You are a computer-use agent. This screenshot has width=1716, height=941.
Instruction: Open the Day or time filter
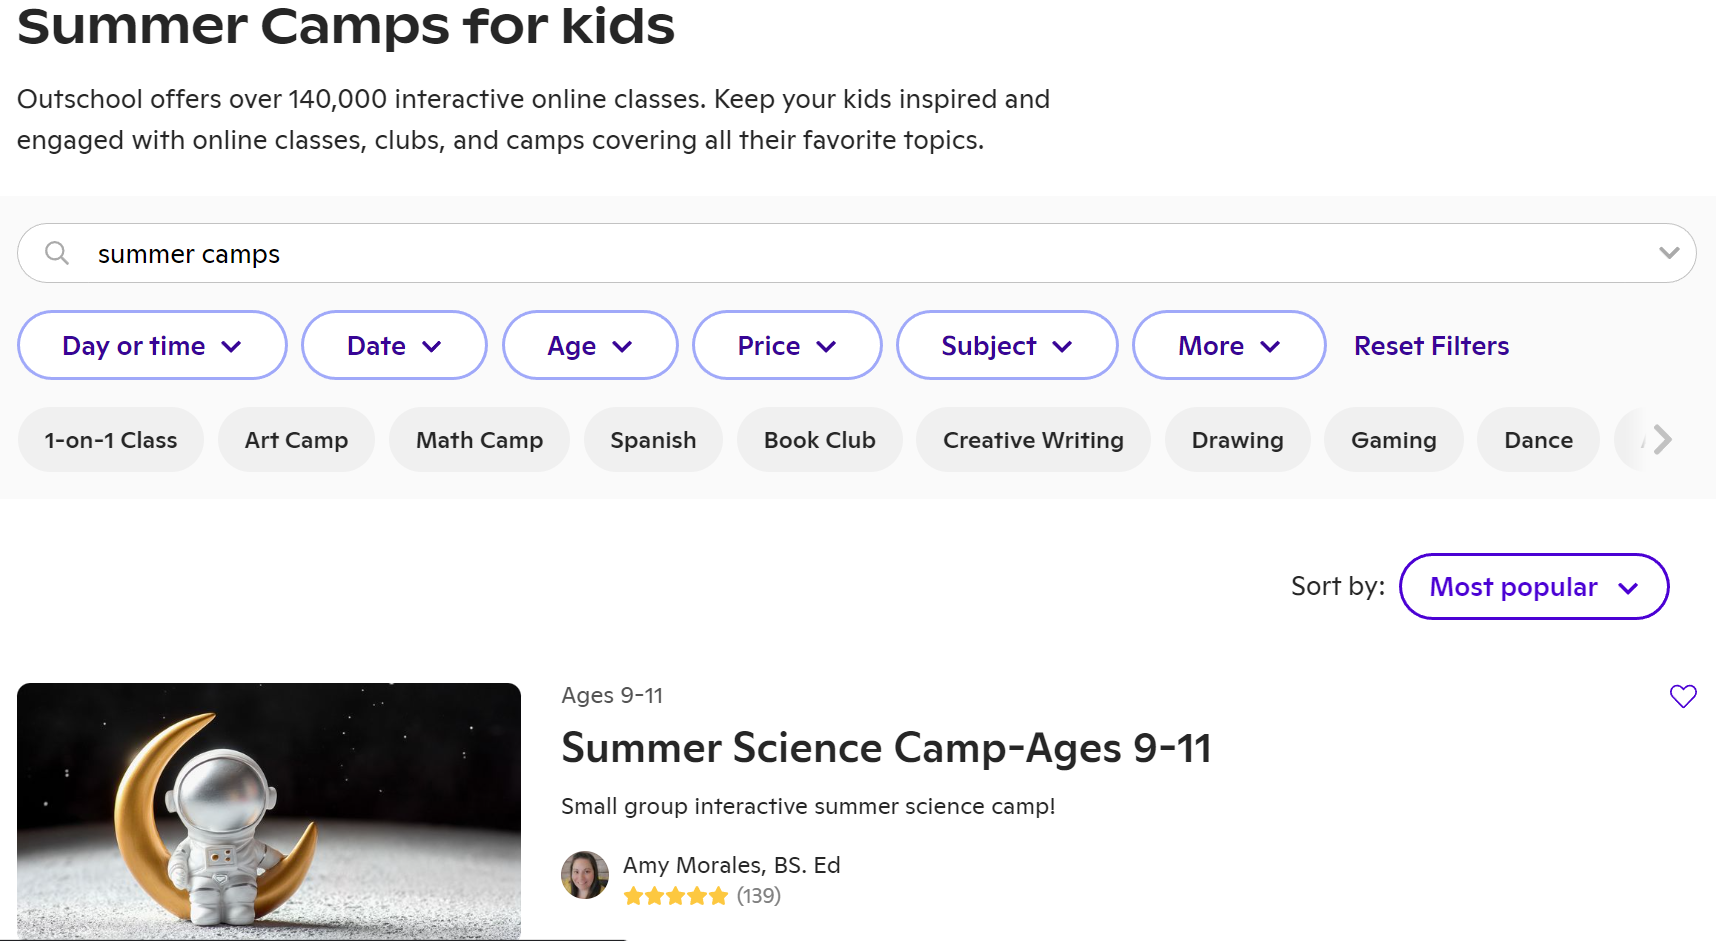pos(152,346)
